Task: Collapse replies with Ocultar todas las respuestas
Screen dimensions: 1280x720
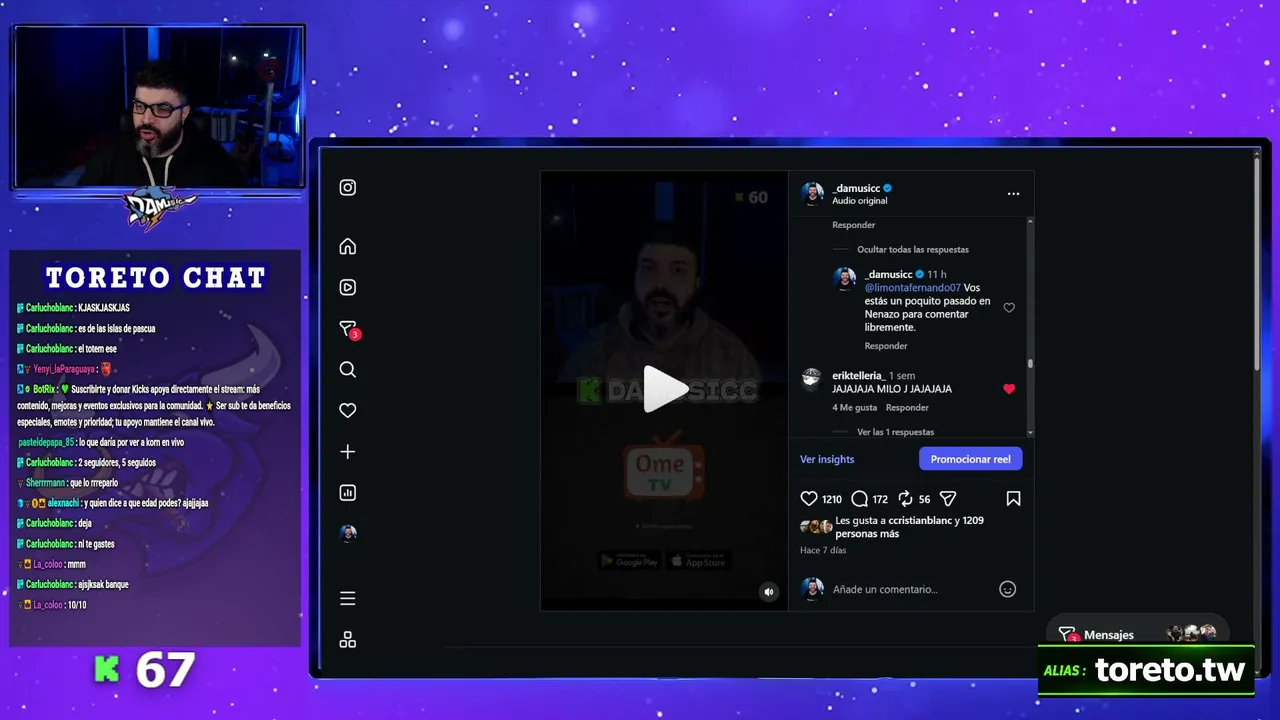Action: [x=912, y=250]
